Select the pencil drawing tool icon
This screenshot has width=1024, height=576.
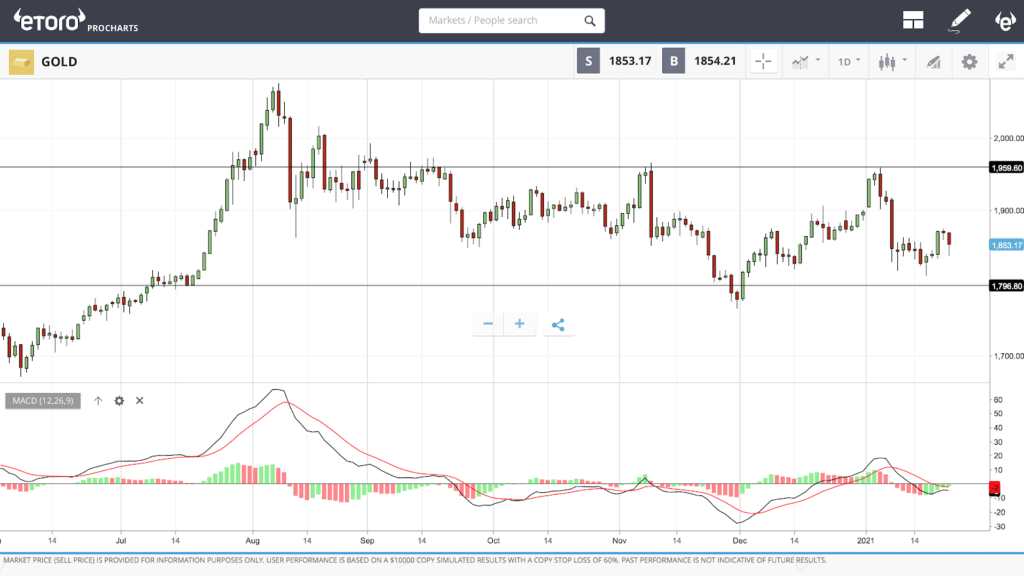[x=959, y=20]
